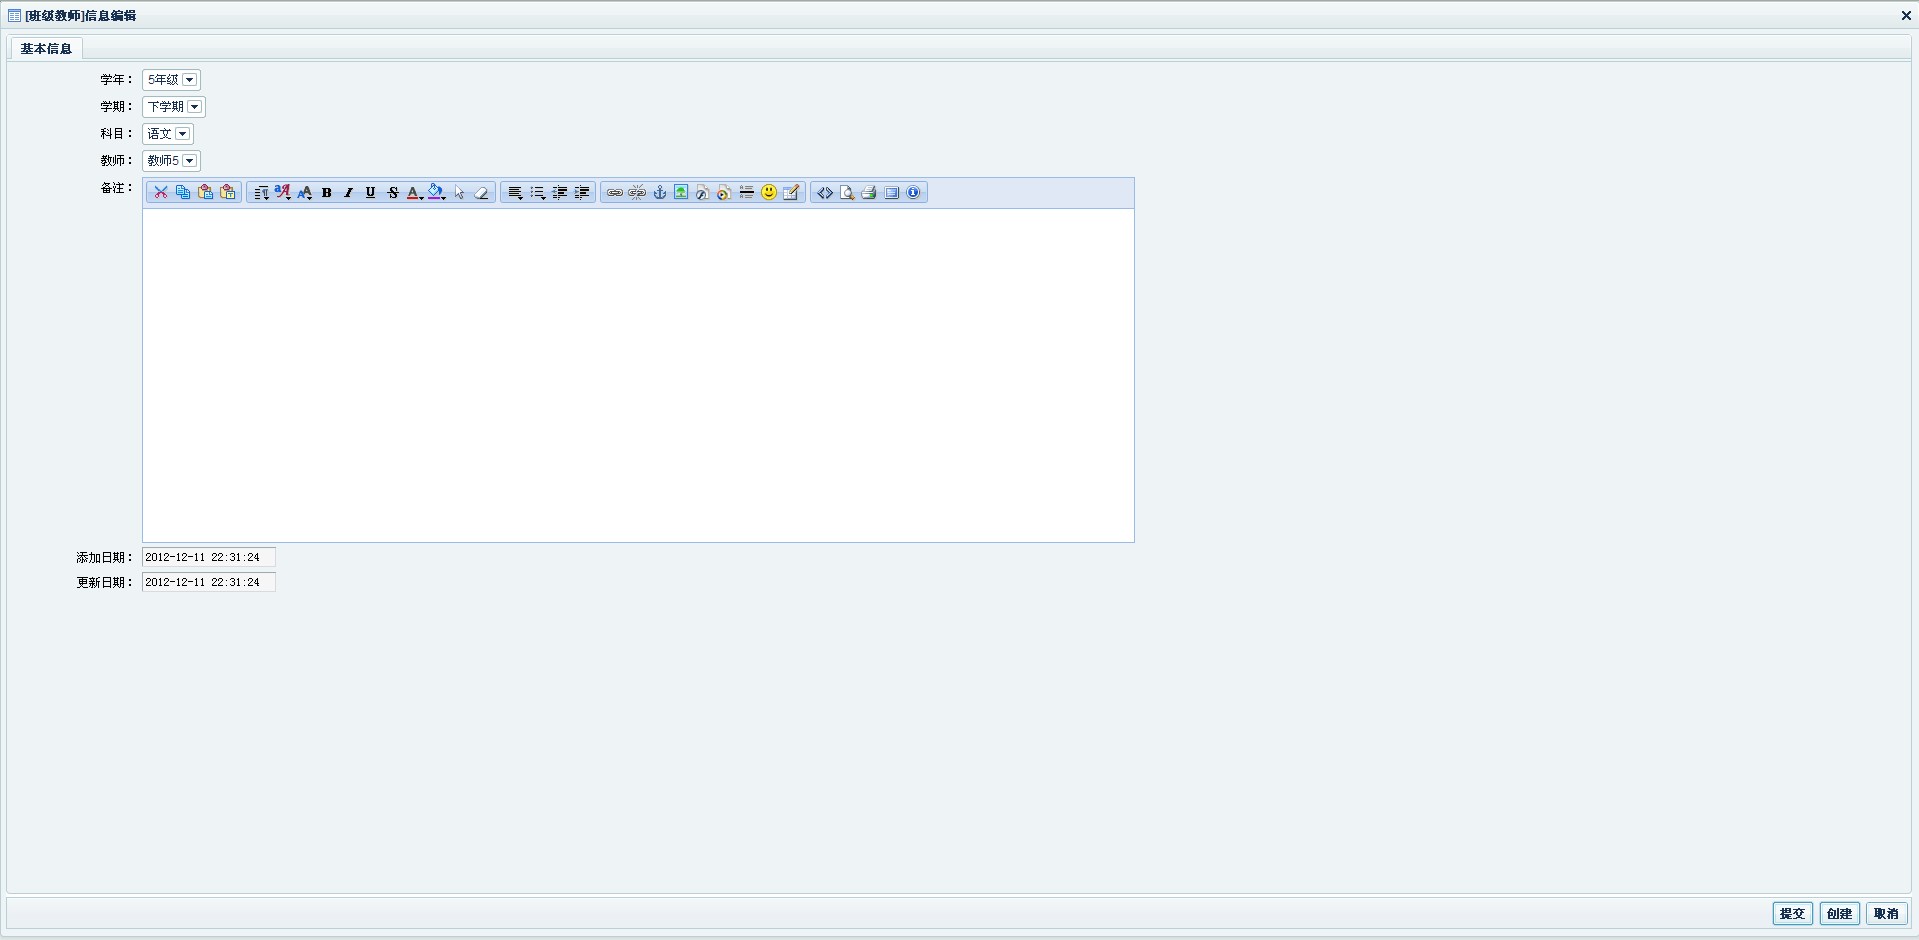Switch to HTML source code view

click(x=825, y=192)
